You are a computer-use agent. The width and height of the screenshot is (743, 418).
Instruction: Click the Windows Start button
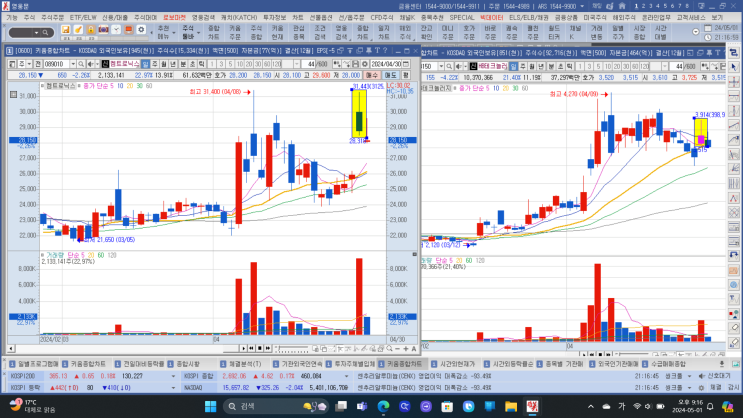point(210,406)
